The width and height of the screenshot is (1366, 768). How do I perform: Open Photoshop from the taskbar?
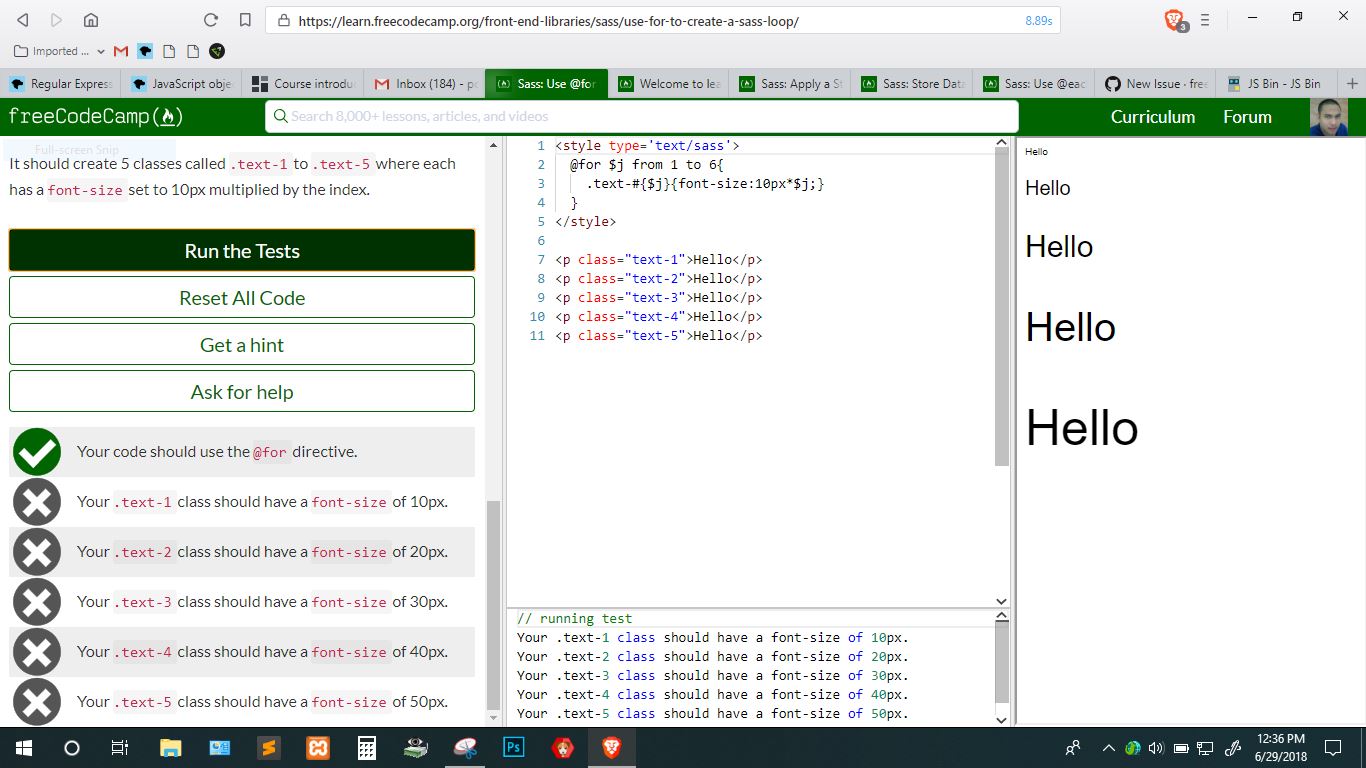pyautogui.click(x=513, y=747)
